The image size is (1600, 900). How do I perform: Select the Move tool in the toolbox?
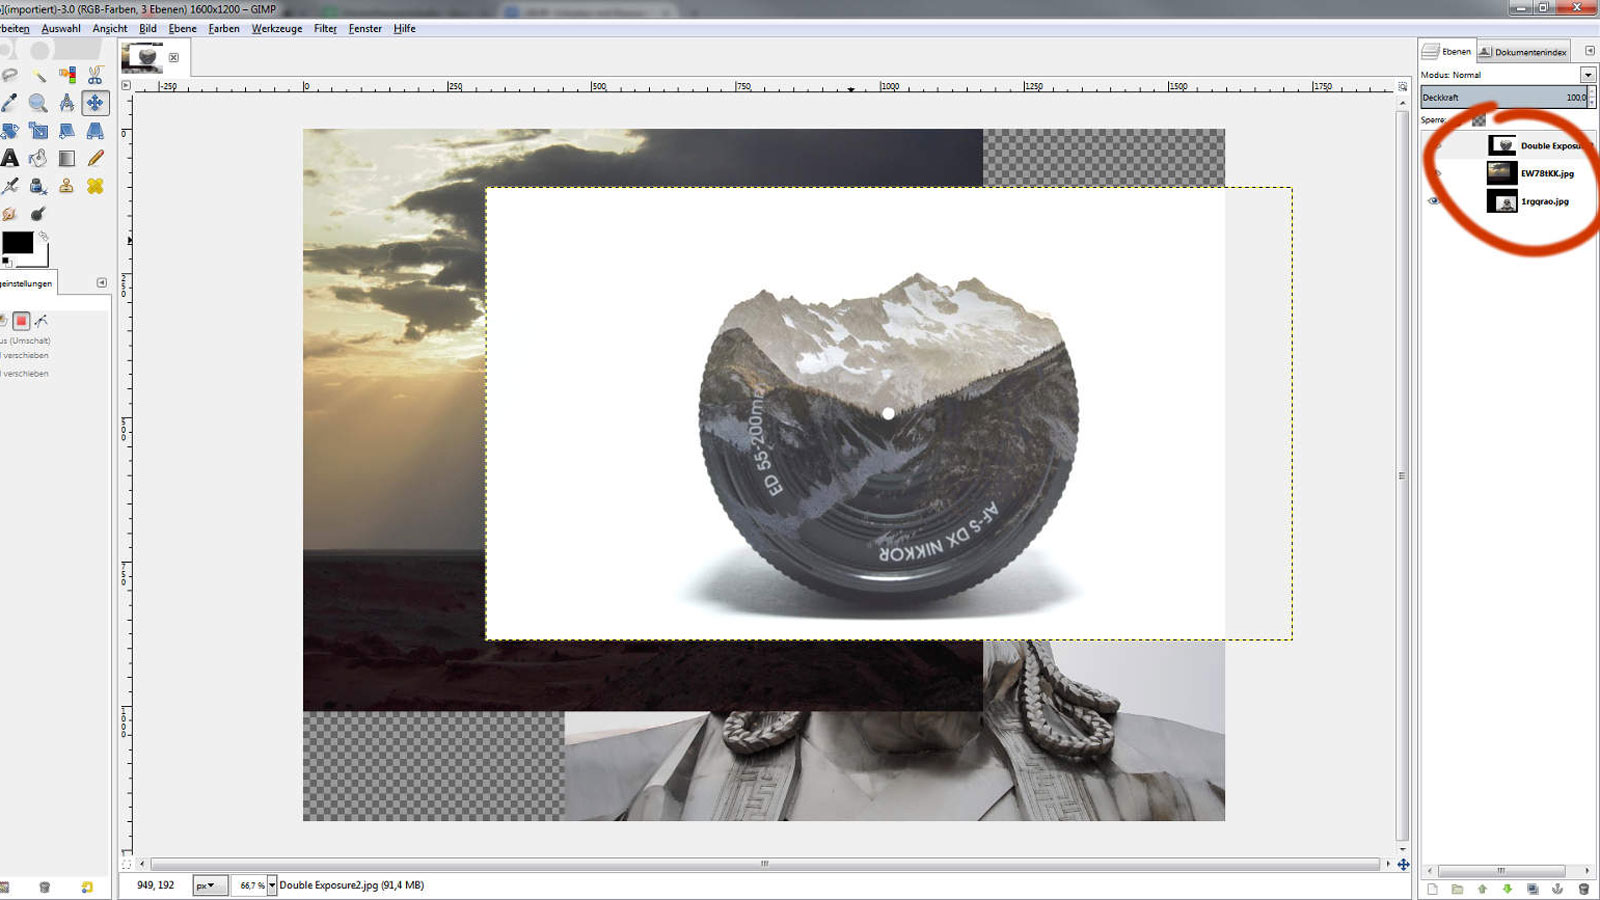coord(94,101)
